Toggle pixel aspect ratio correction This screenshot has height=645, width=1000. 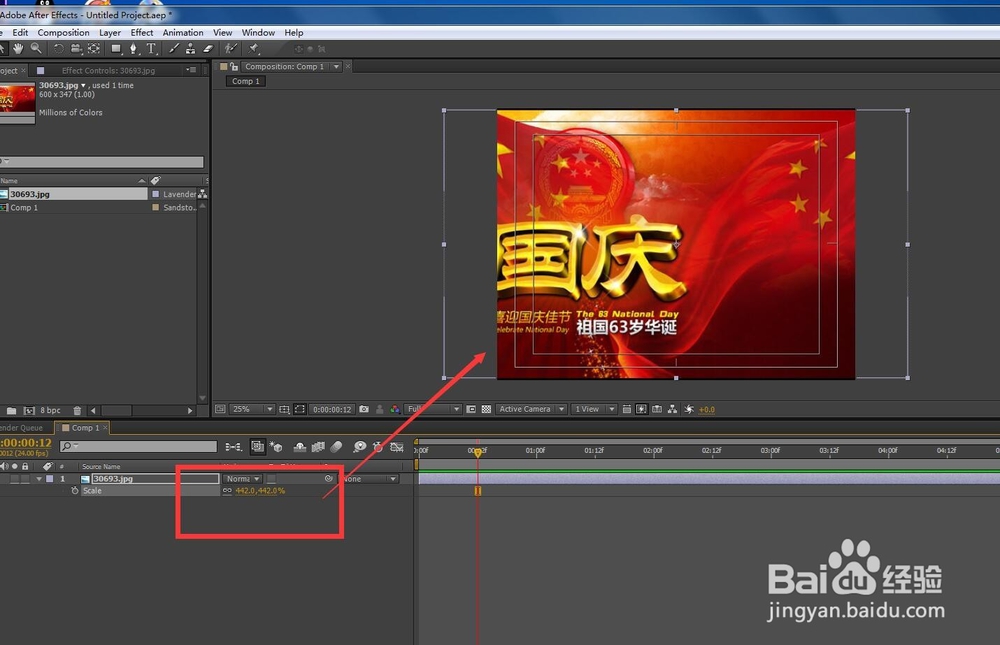click(626, 409)
